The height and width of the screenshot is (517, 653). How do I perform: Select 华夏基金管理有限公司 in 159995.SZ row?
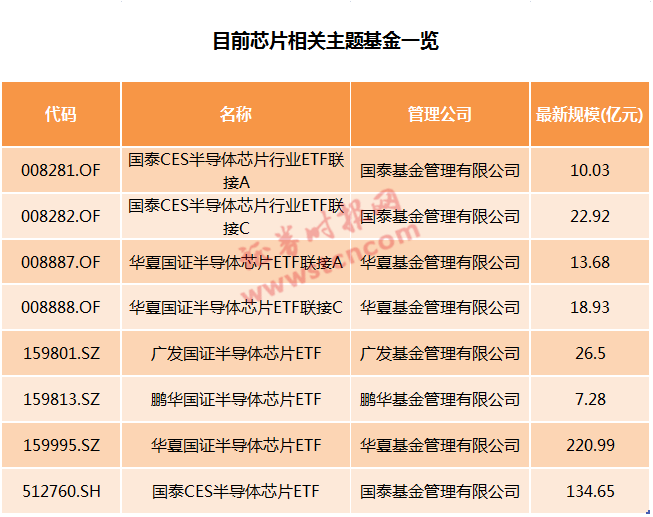(440, 446)
